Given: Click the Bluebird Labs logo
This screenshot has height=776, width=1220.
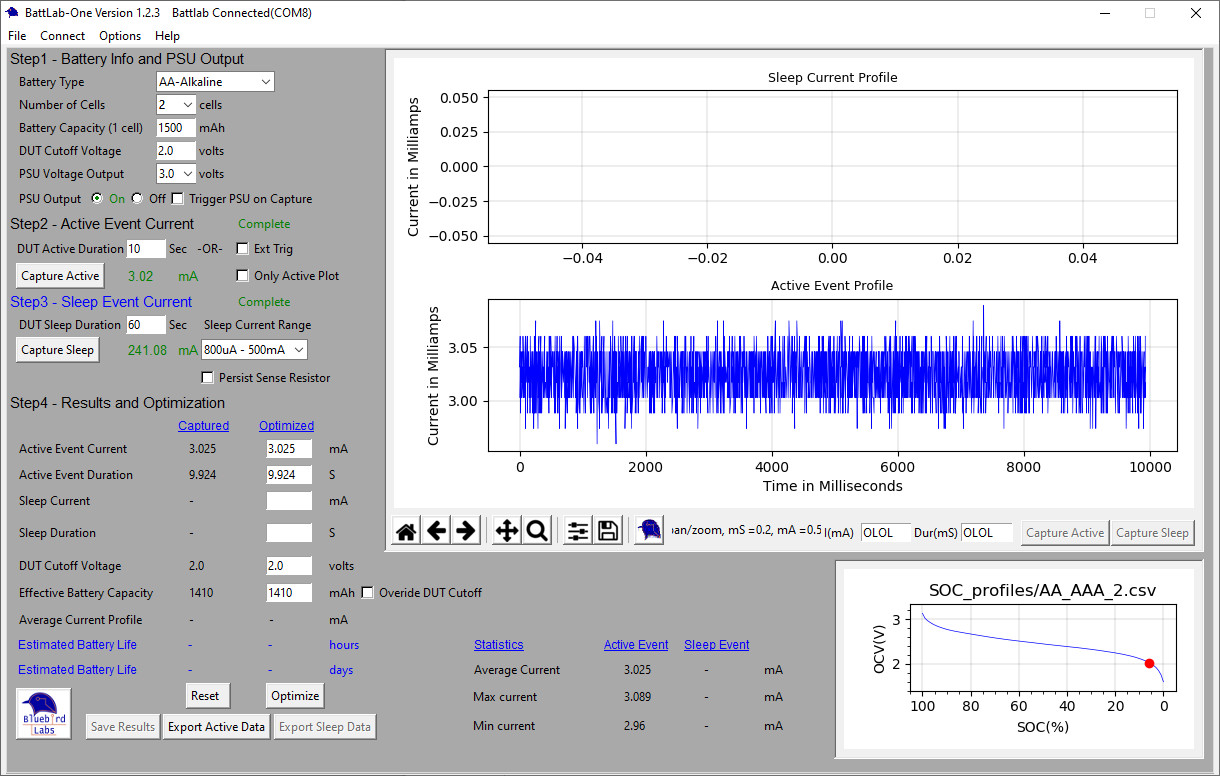Looking at the screenshot, I should 44,714.
